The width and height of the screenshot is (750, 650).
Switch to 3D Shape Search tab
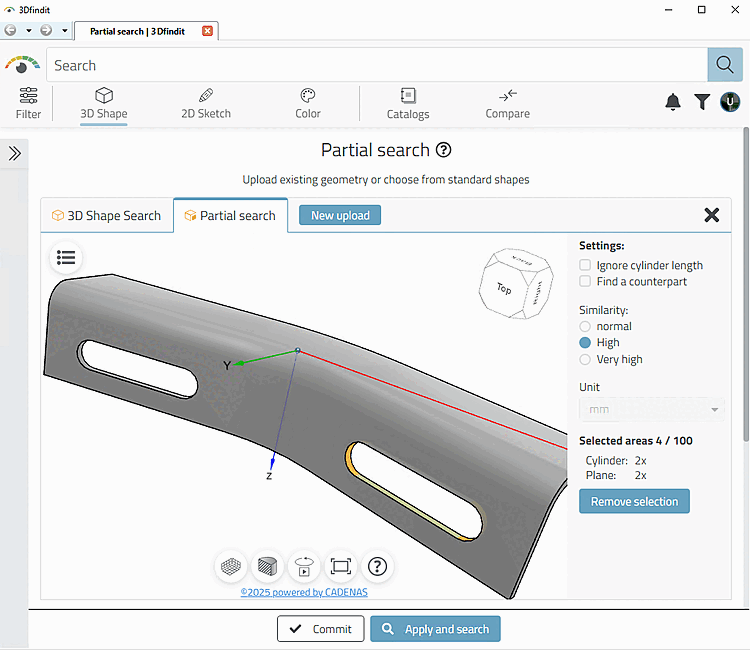107,216
